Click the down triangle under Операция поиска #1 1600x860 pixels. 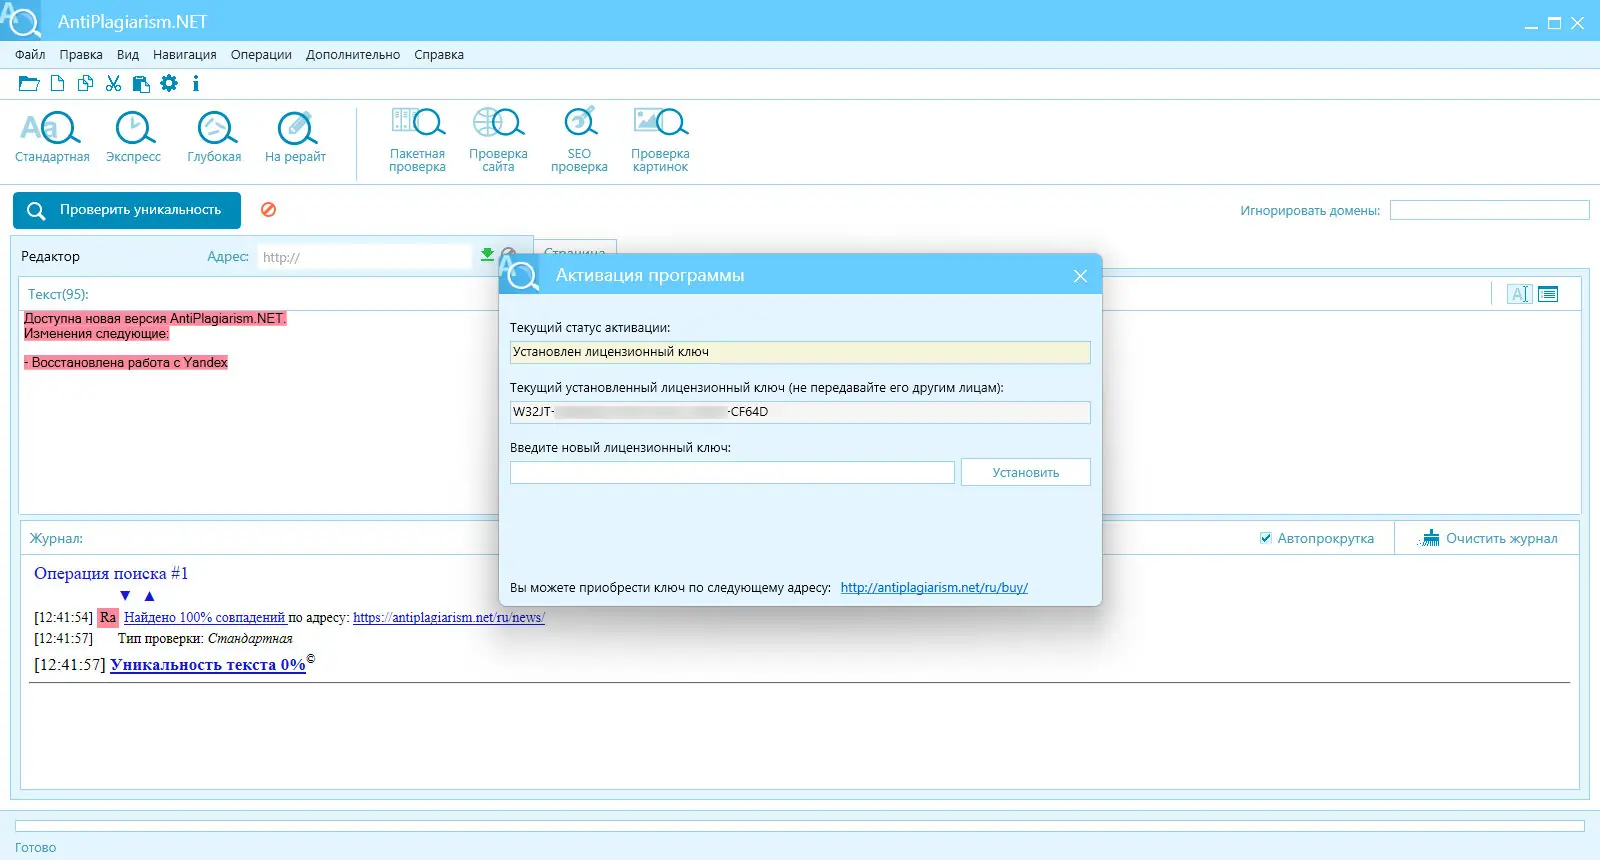tap(125, 596)
